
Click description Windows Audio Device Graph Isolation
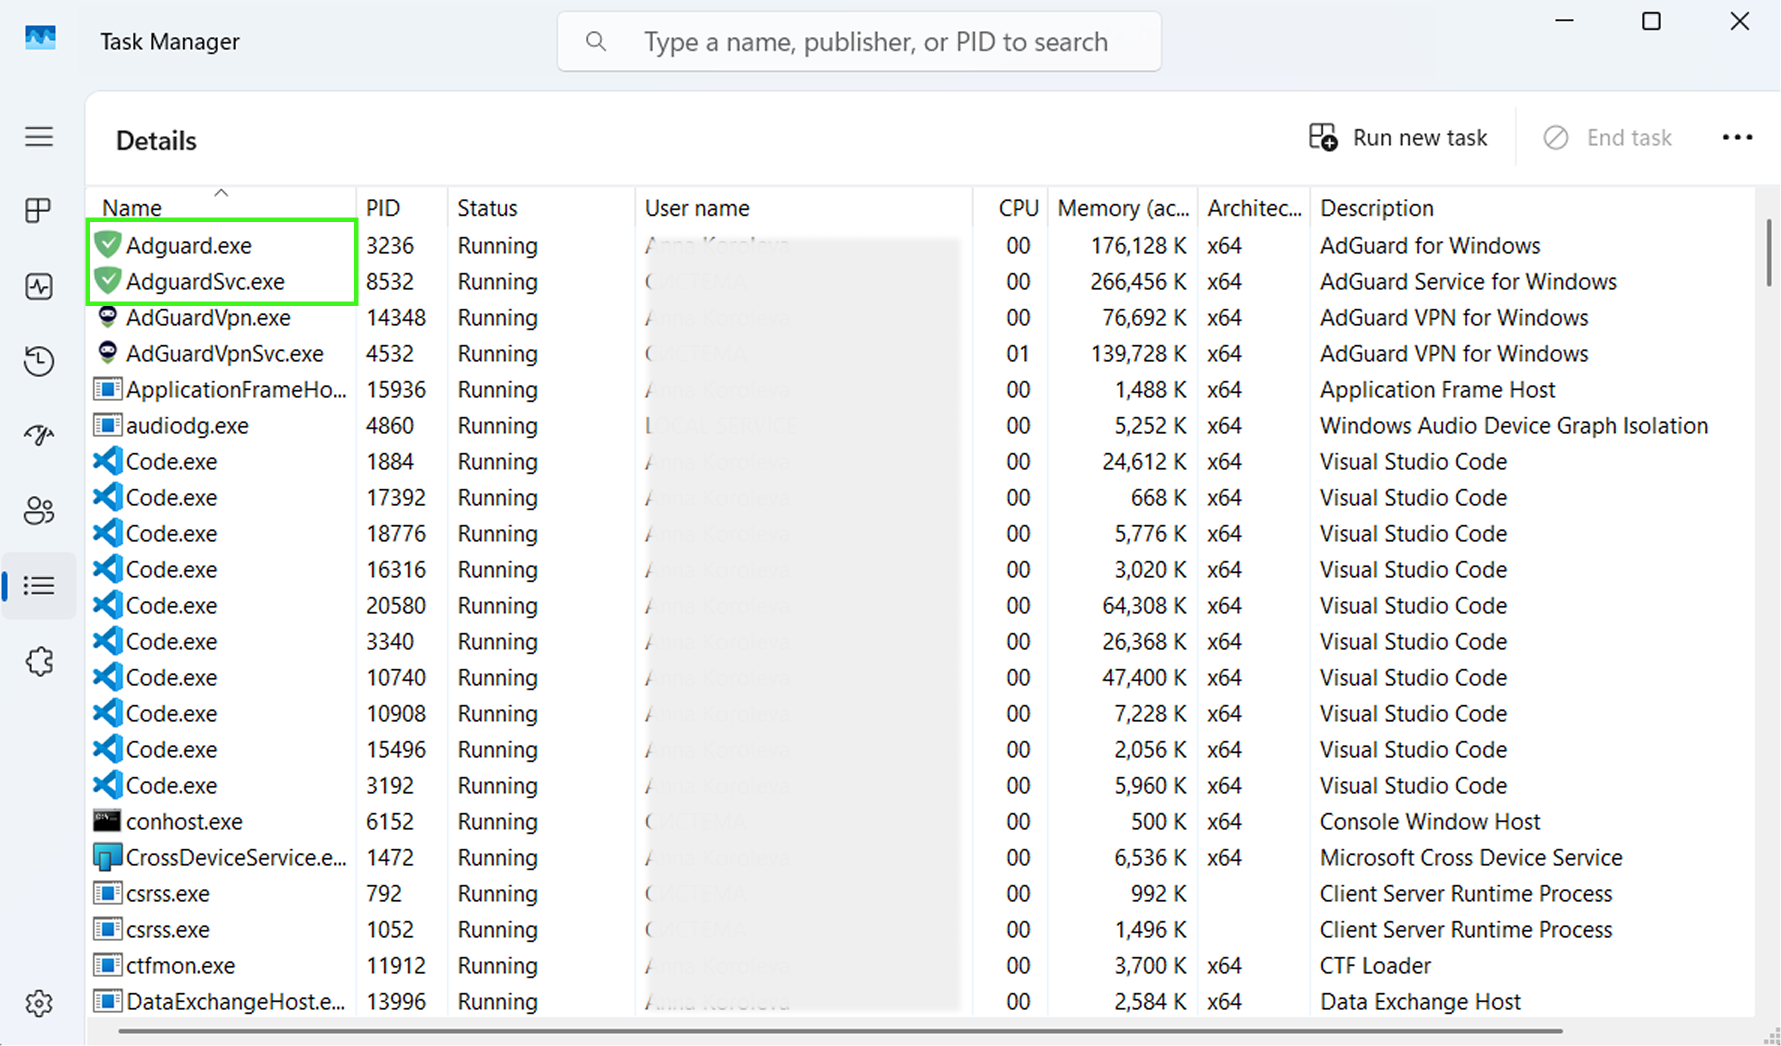point(1513,426)
